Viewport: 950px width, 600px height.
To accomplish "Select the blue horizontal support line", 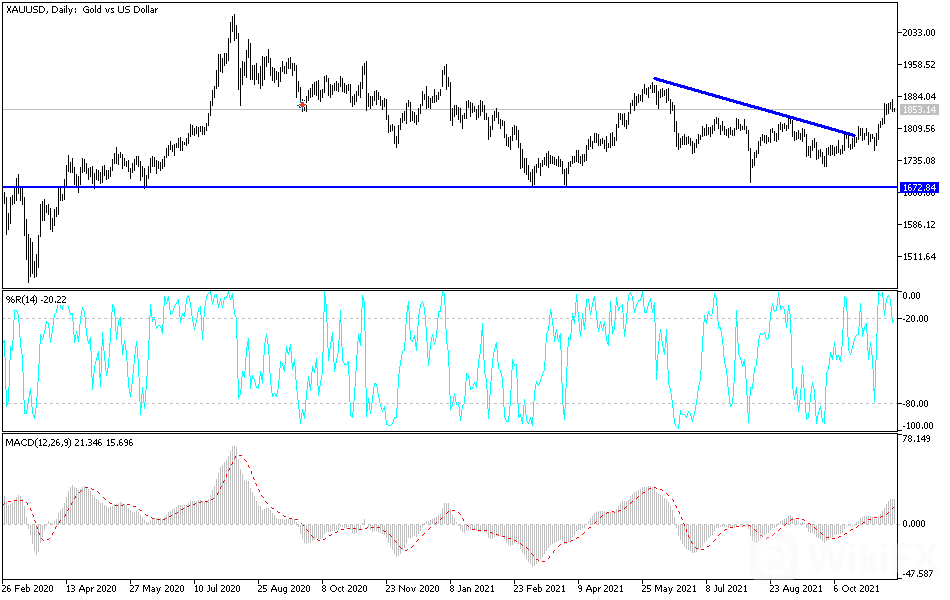I will click(x=450, y=187).
